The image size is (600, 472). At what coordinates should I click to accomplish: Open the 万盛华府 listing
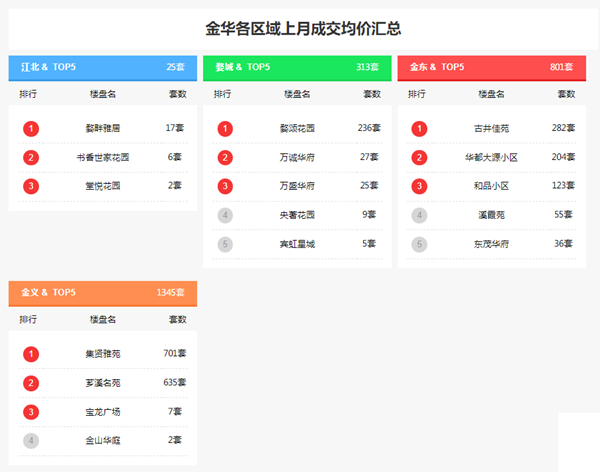[297, 186]
